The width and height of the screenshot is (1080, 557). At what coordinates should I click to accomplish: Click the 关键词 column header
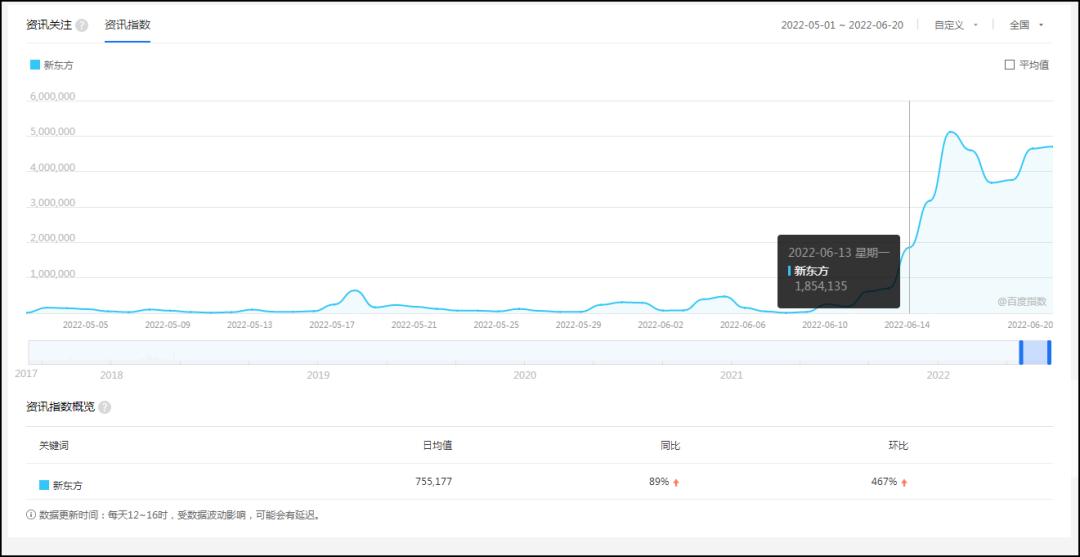(x=54, y=445)
